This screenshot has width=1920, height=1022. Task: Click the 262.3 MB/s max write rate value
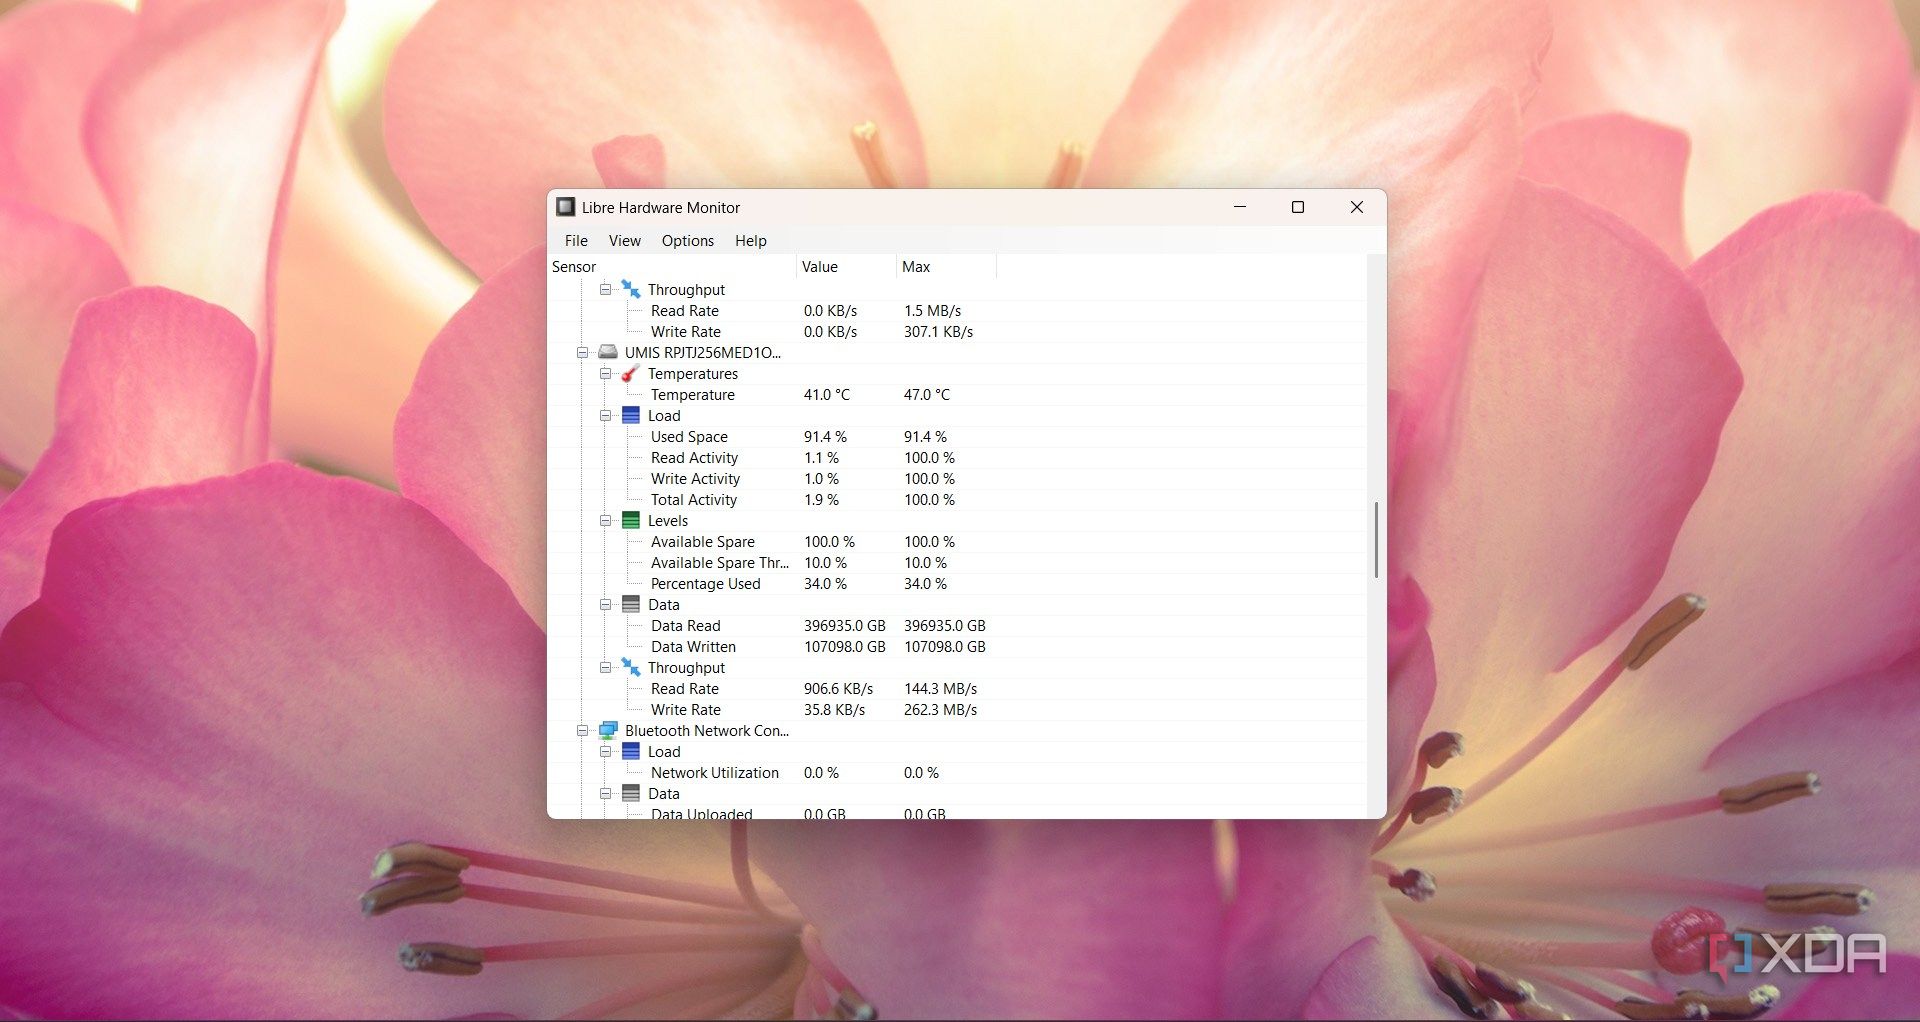[940, 710]
